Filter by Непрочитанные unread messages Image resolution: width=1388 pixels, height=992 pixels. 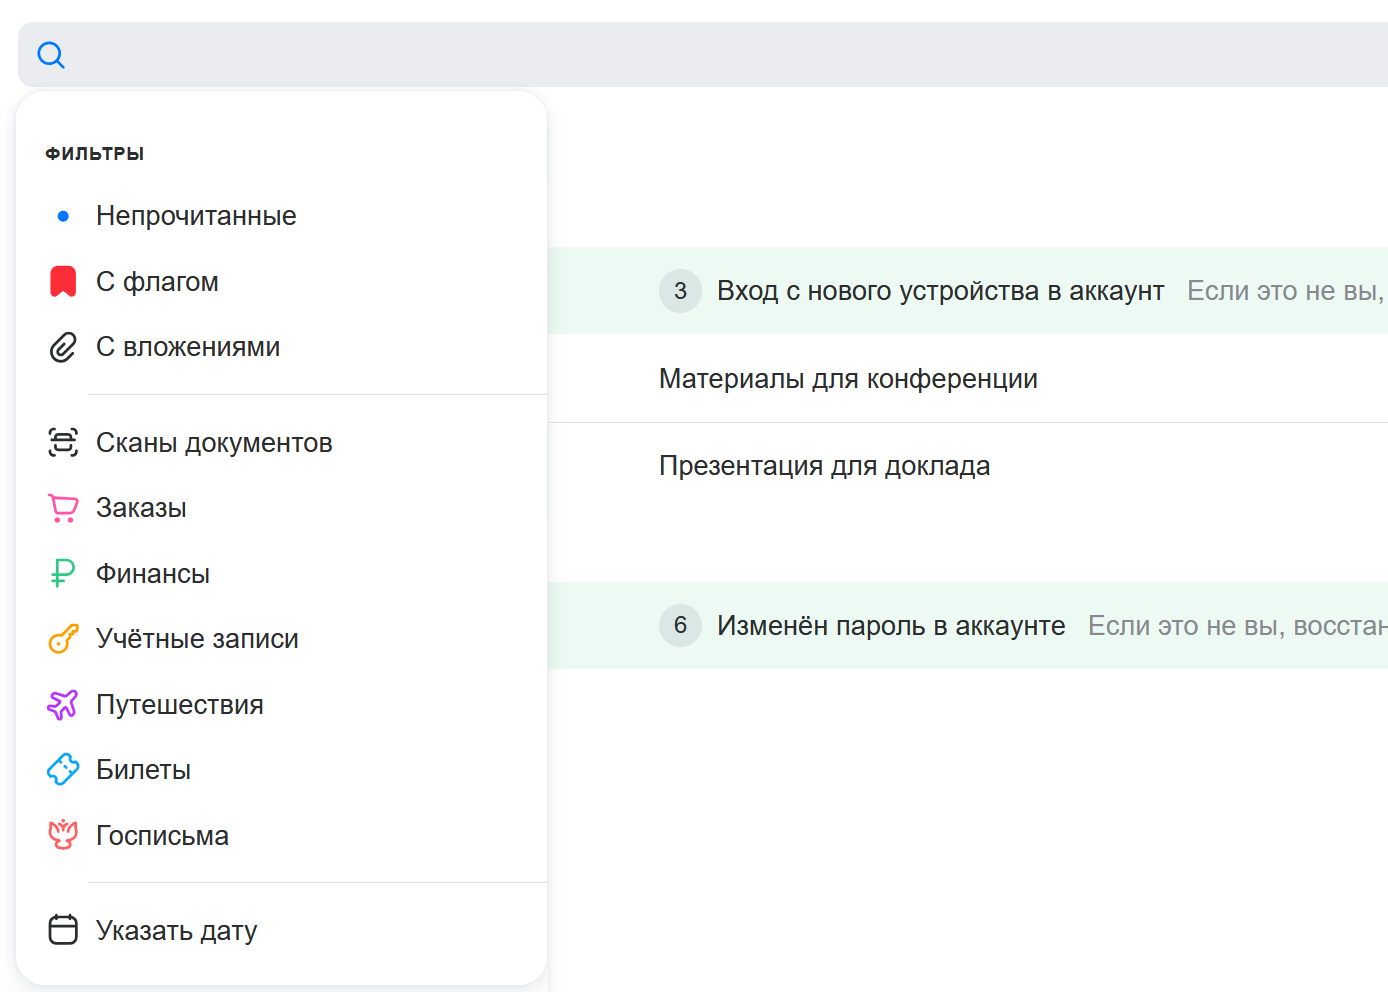click(196, 216)
